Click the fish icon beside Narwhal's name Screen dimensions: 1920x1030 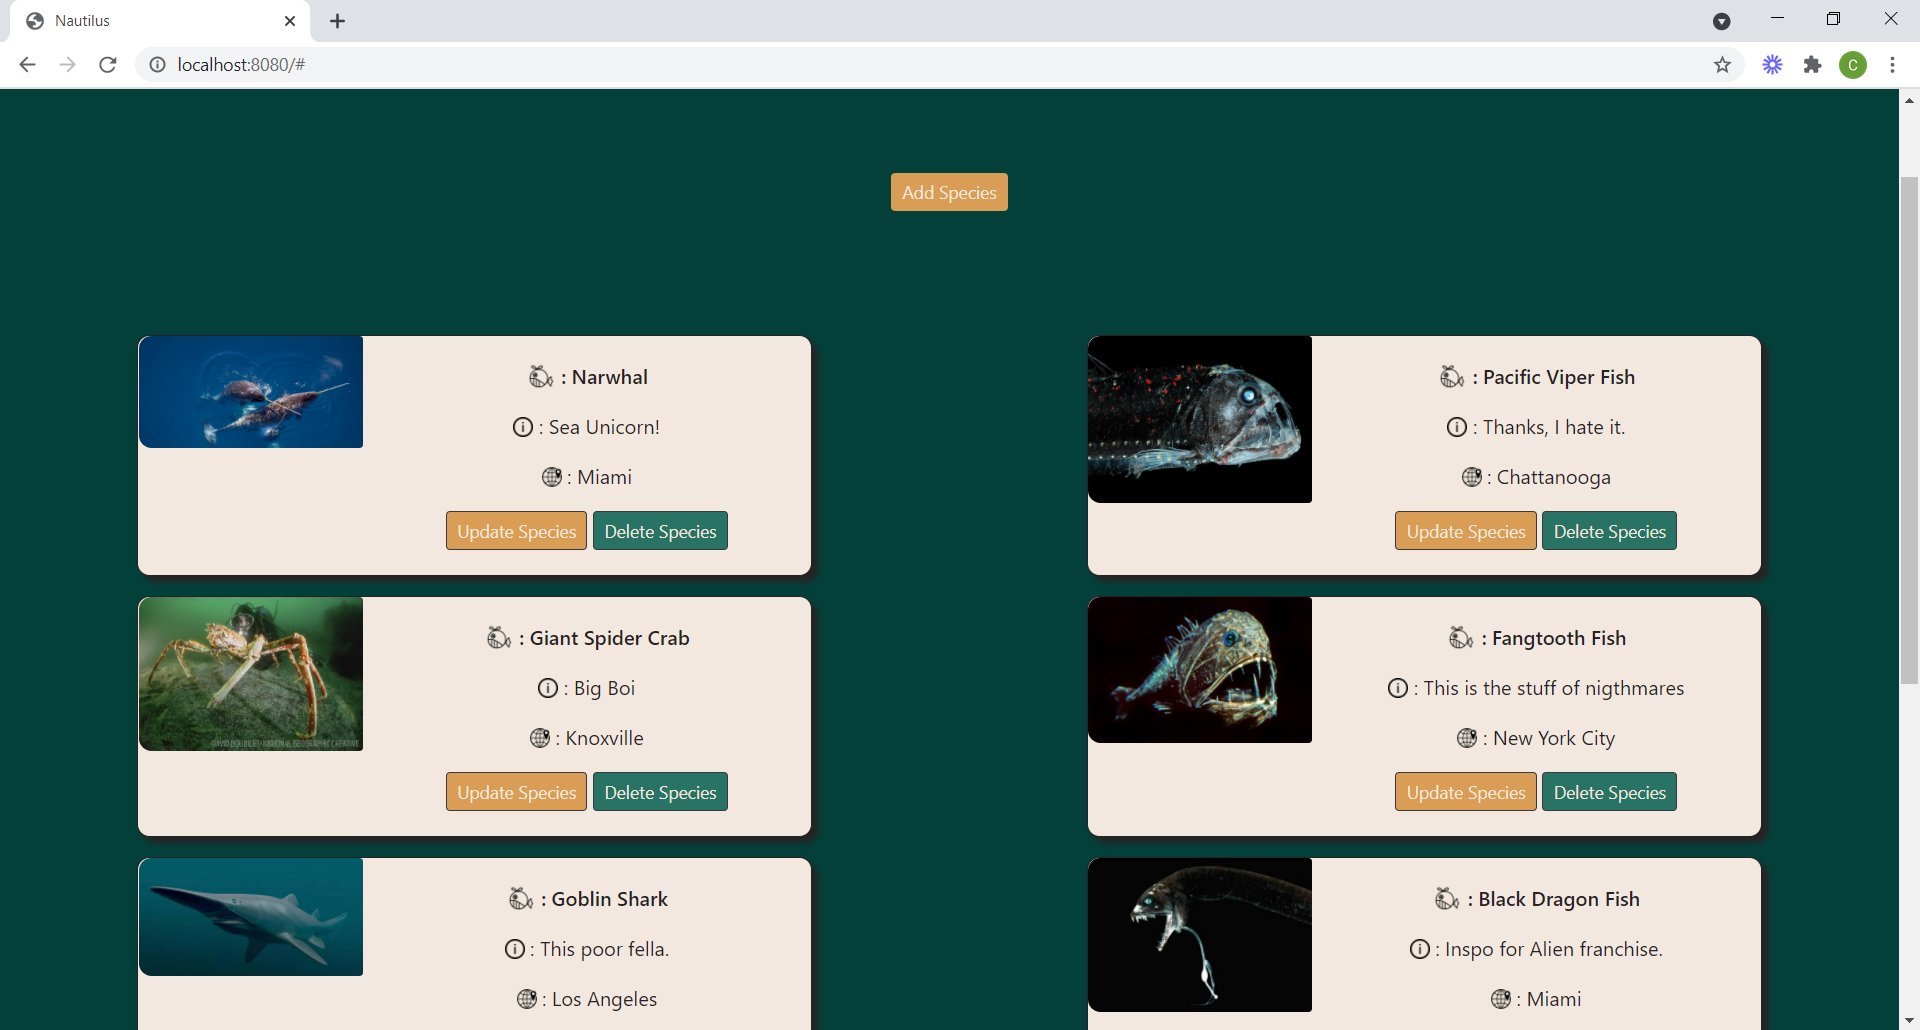[541, 376]
